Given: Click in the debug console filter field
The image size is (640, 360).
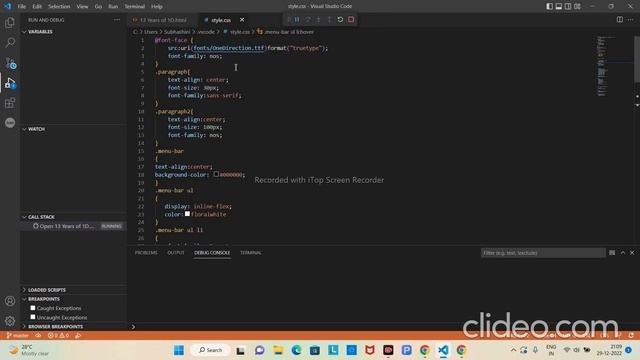Looking at the screenshot, I should (543, 253).
